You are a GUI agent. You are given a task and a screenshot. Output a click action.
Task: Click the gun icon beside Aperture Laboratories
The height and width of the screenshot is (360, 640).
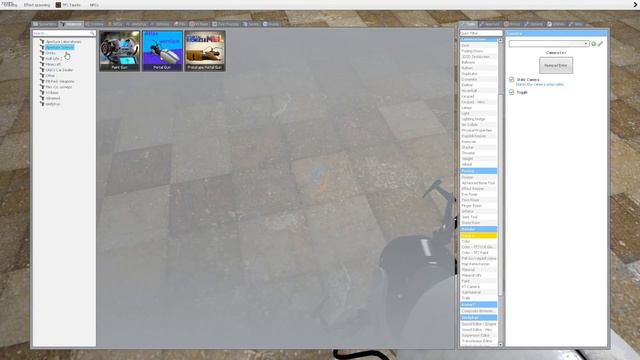click(x=42, y=42)
